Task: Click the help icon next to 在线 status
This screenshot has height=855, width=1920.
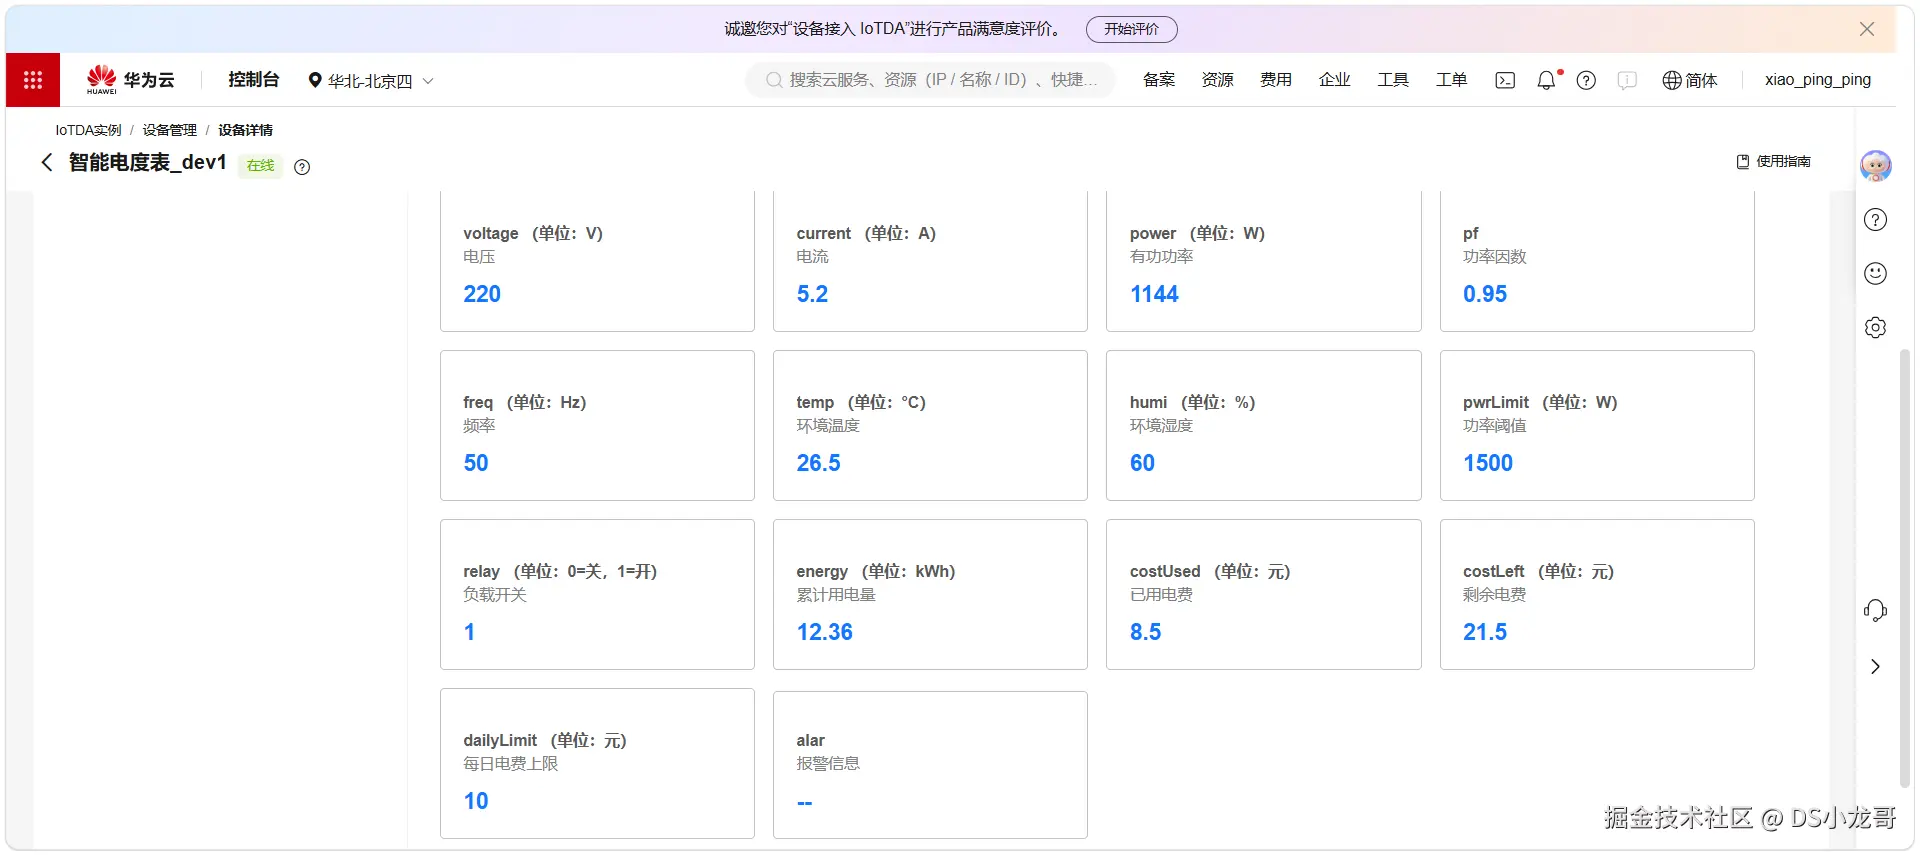Action: 302,167
